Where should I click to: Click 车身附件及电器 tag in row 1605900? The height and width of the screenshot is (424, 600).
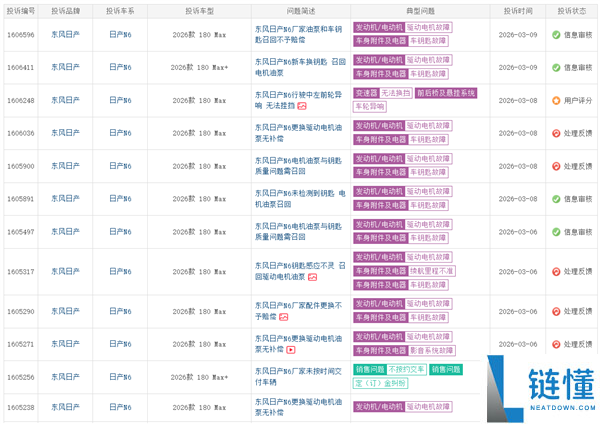(380, 173)
